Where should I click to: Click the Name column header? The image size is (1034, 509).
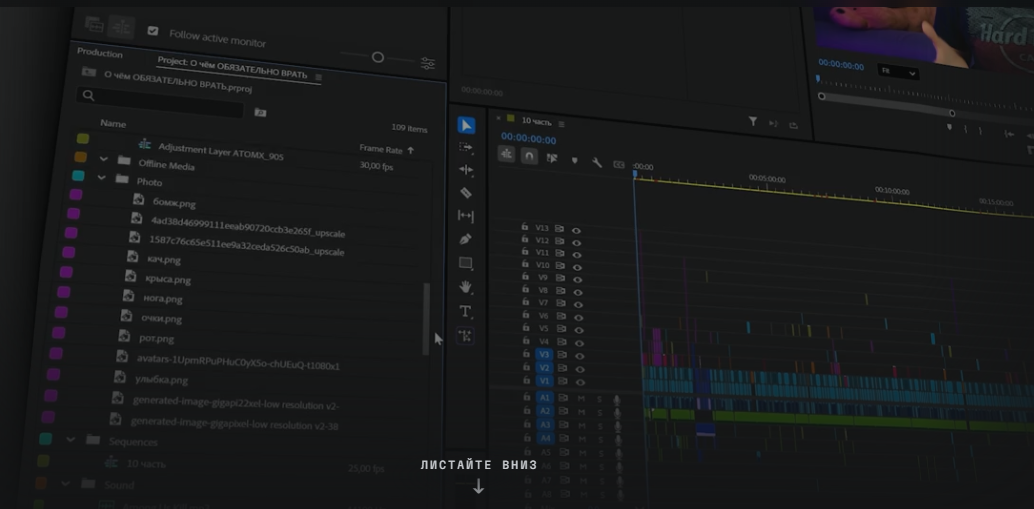113,123
